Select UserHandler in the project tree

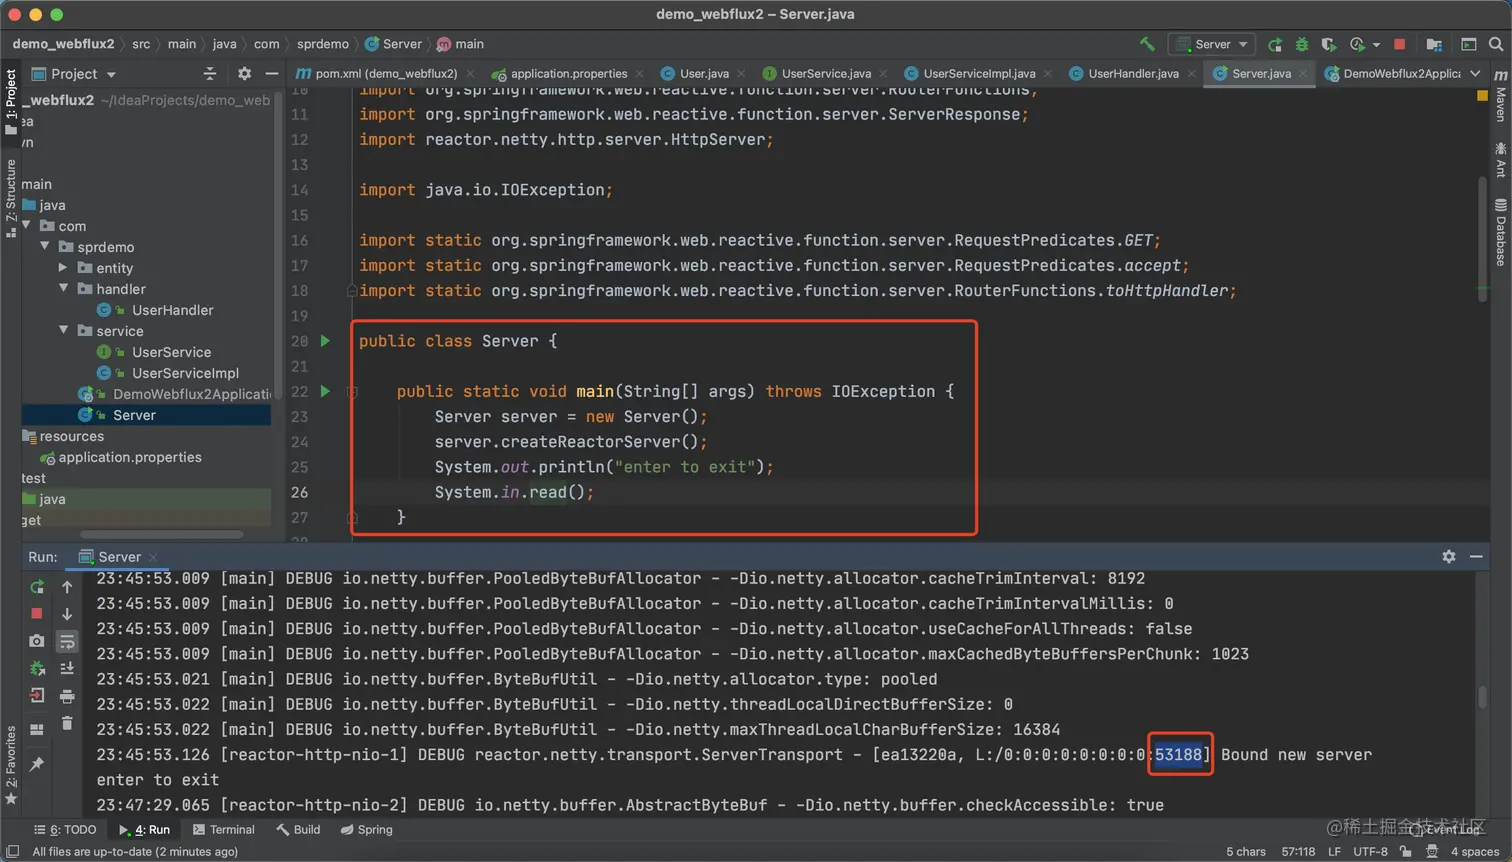coord(172,310)
